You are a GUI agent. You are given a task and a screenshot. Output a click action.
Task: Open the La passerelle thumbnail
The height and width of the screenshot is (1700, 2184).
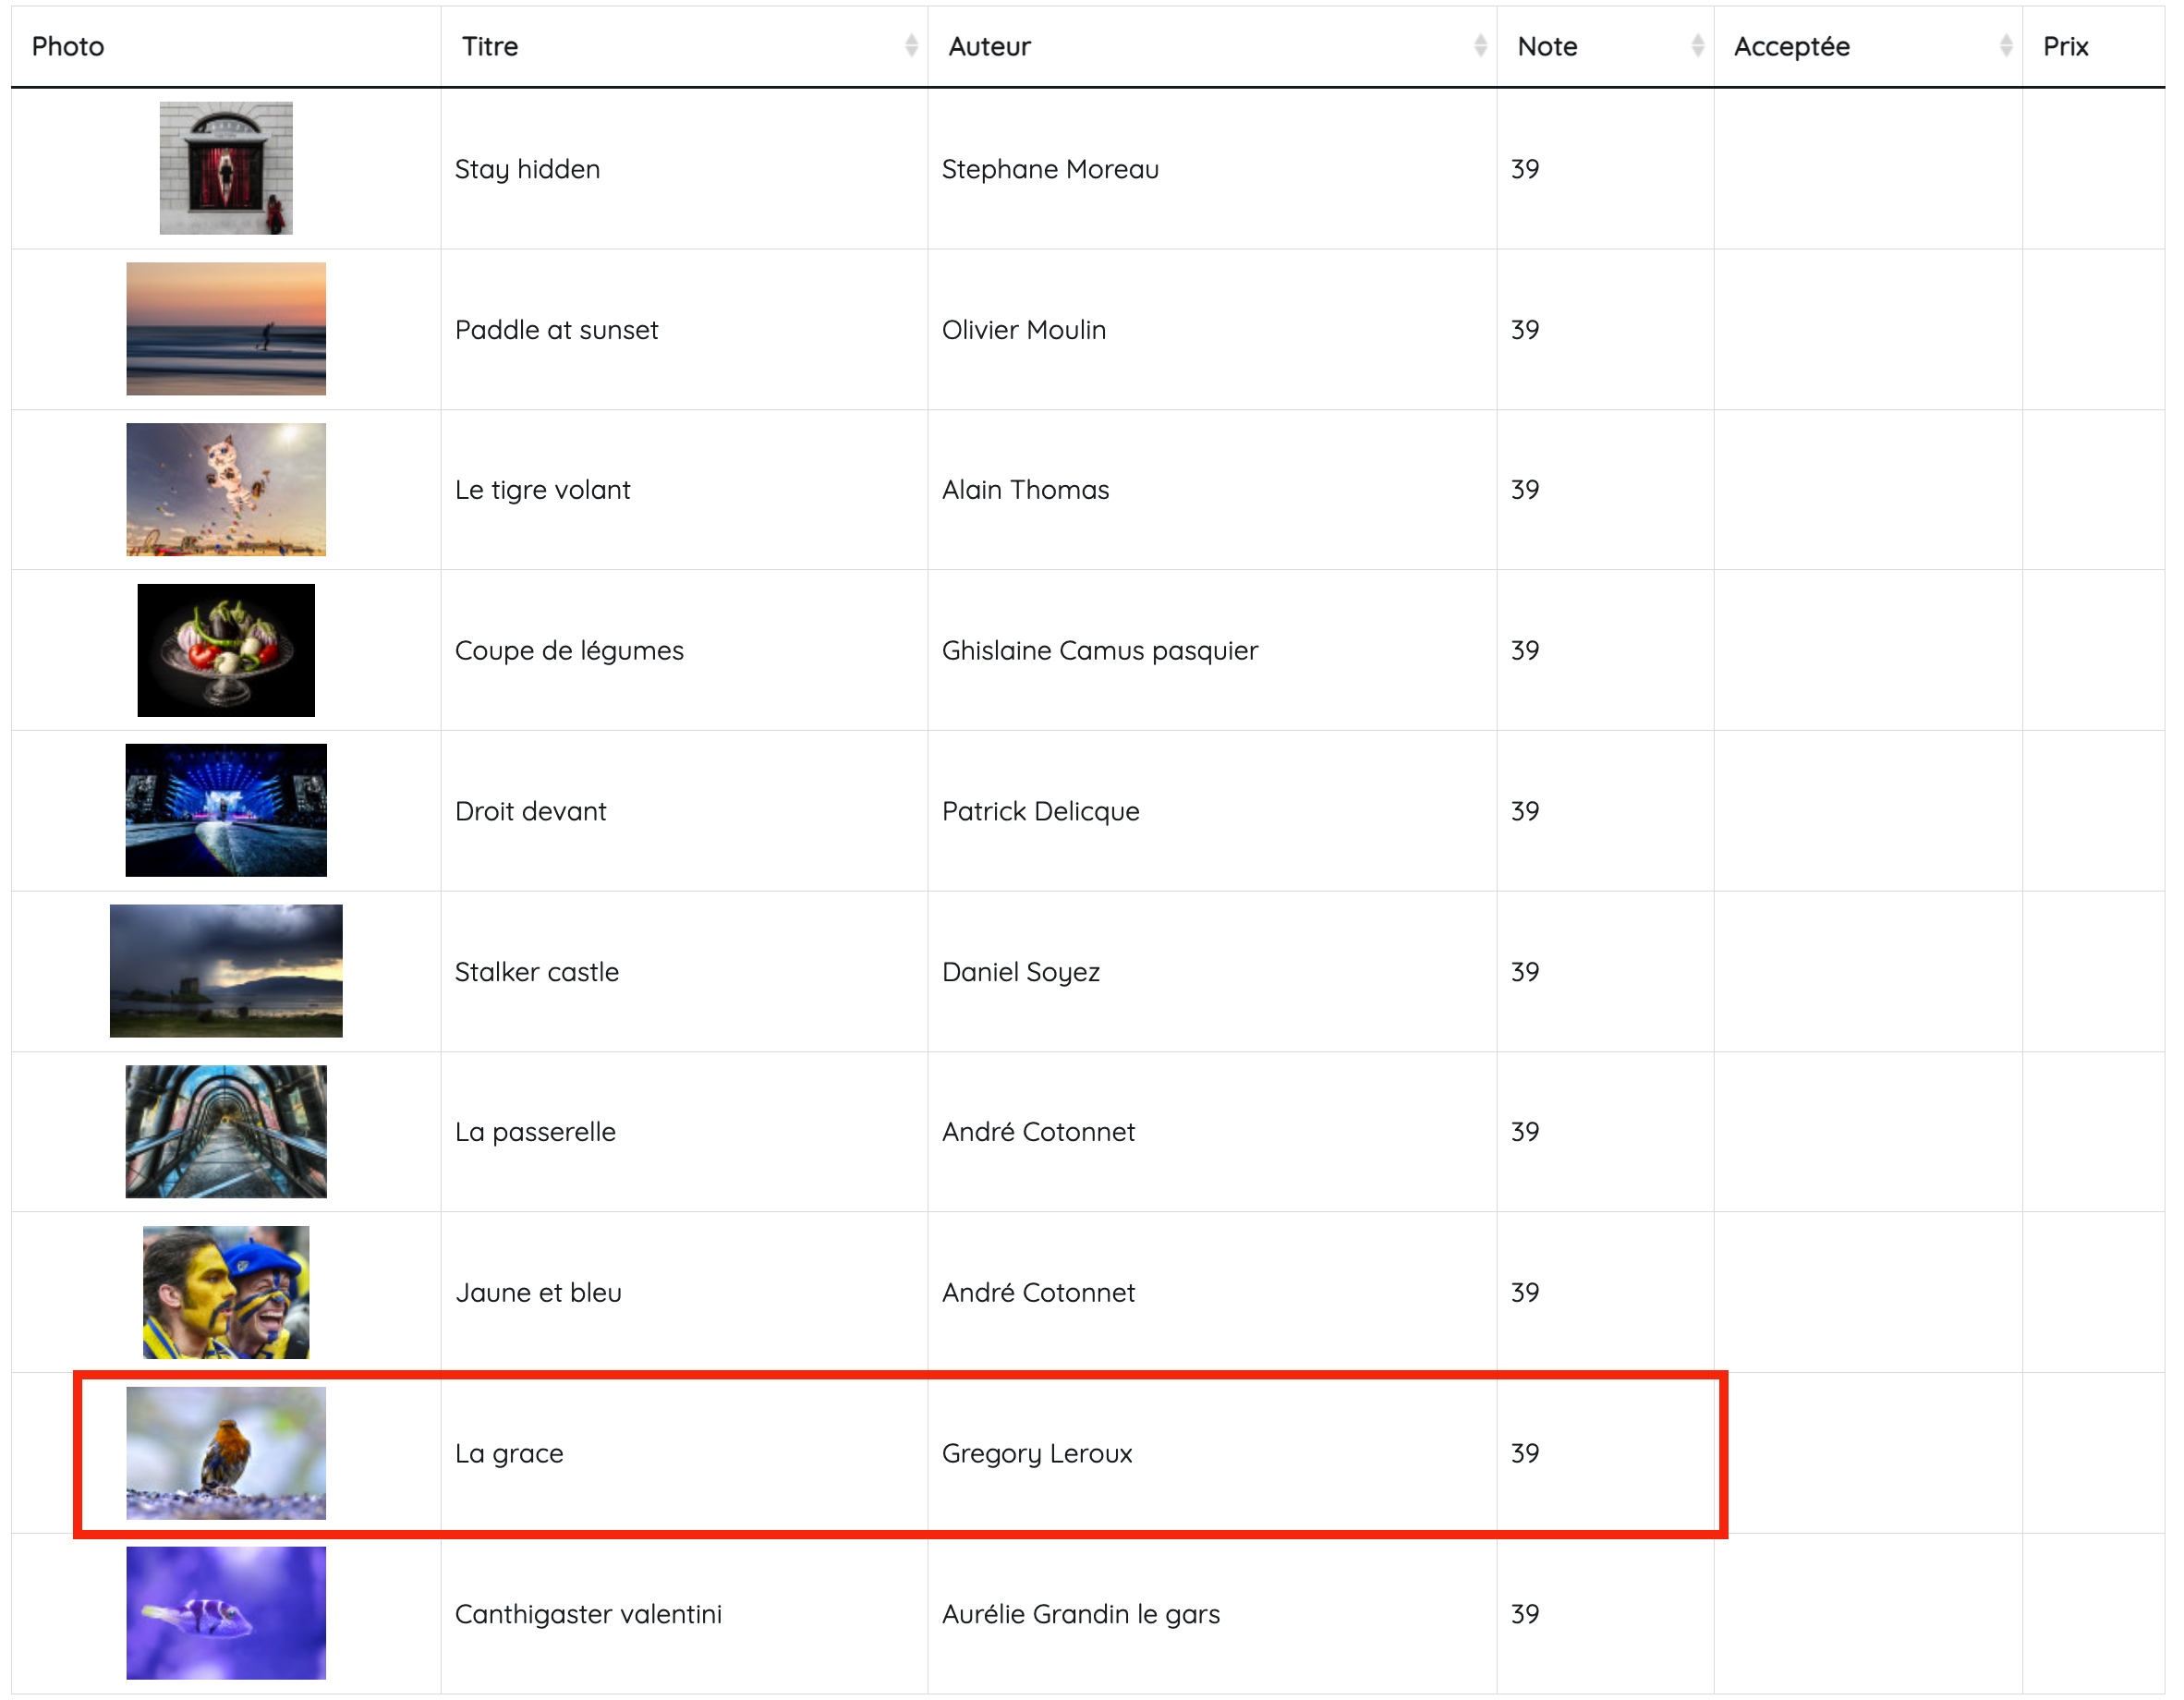coord(226,1132)
